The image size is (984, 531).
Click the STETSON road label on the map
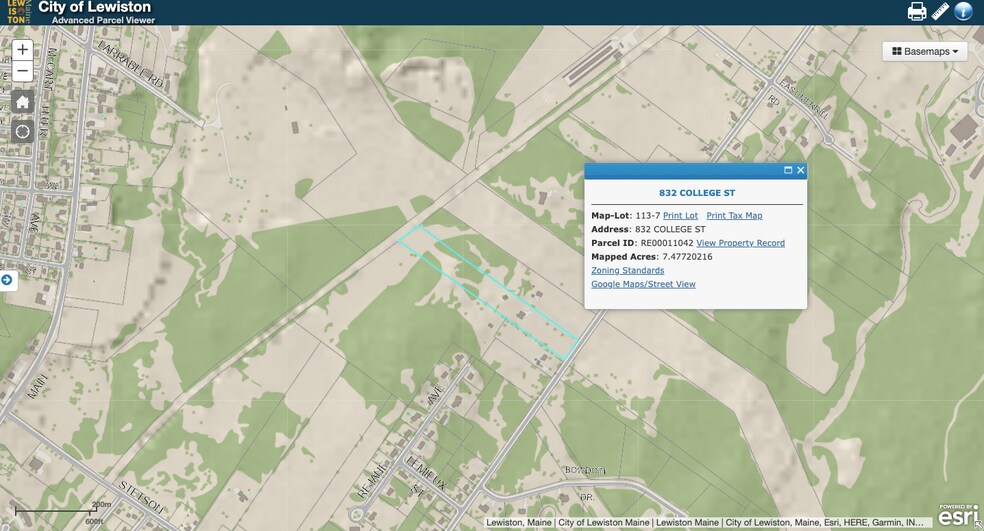click(142, 496)
